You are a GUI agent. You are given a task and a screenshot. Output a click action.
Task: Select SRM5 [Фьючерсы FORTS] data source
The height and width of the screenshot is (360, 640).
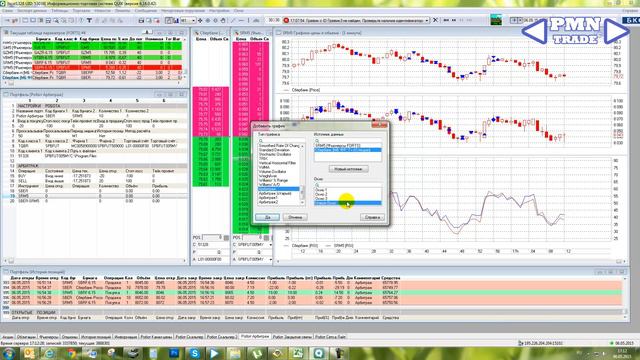tap(337, 145)
